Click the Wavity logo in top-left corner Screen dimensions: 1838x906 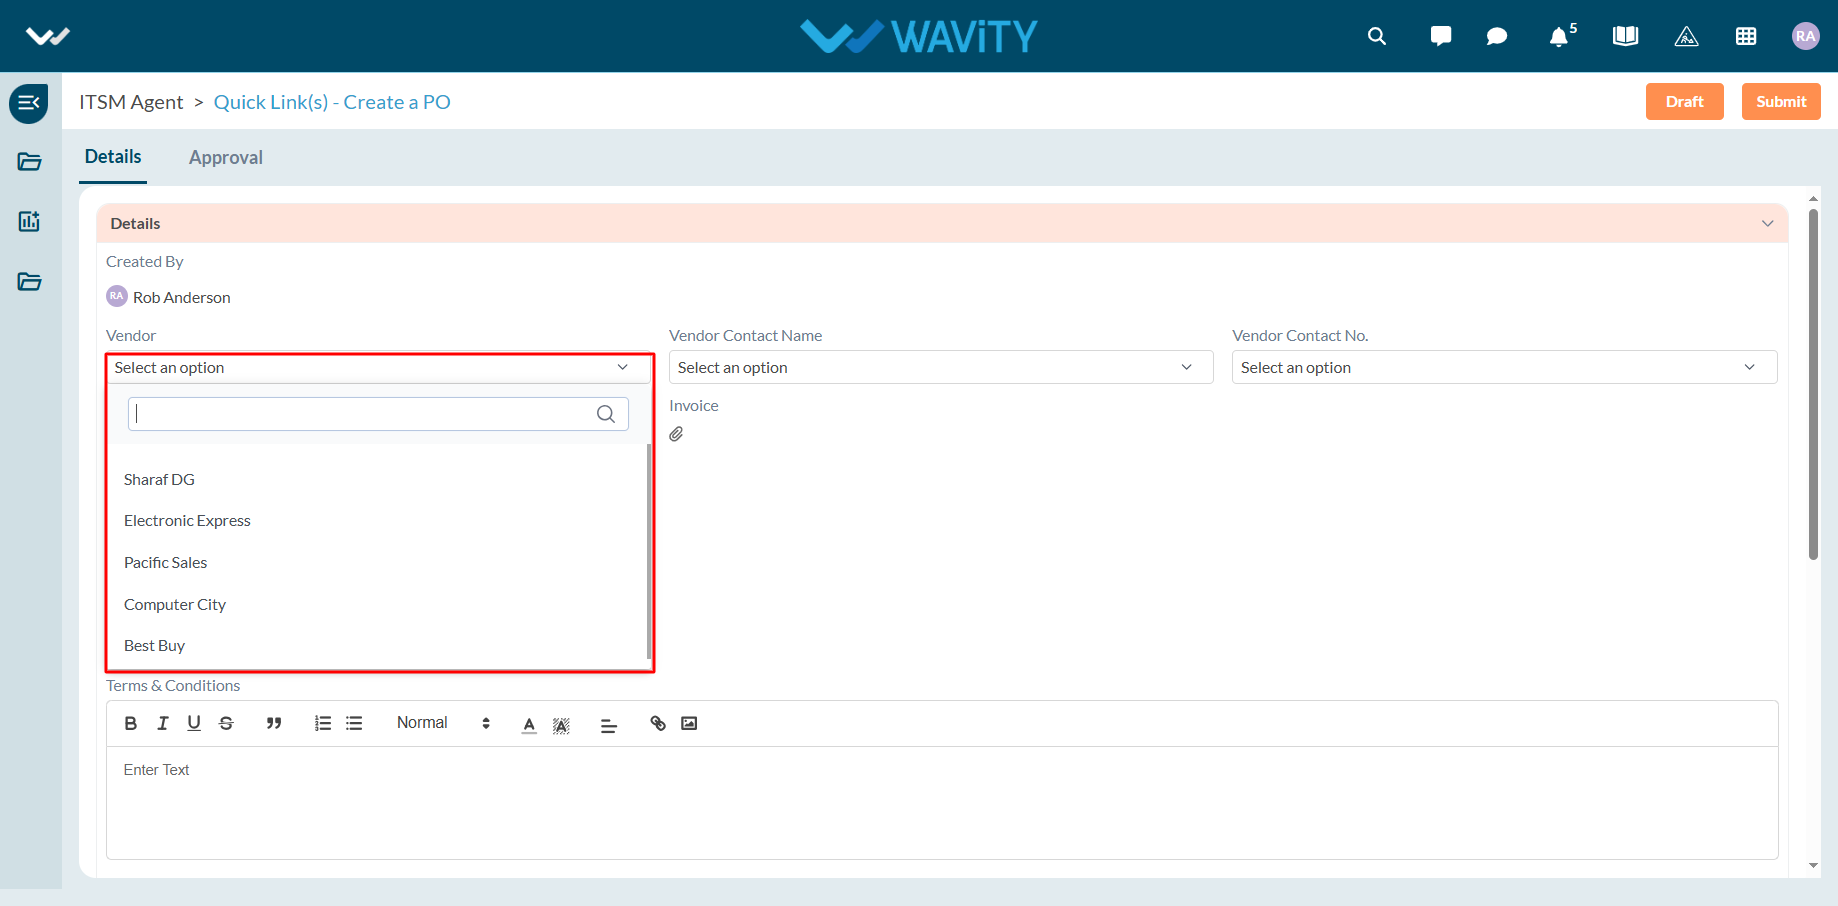click(x=47, y=37)
